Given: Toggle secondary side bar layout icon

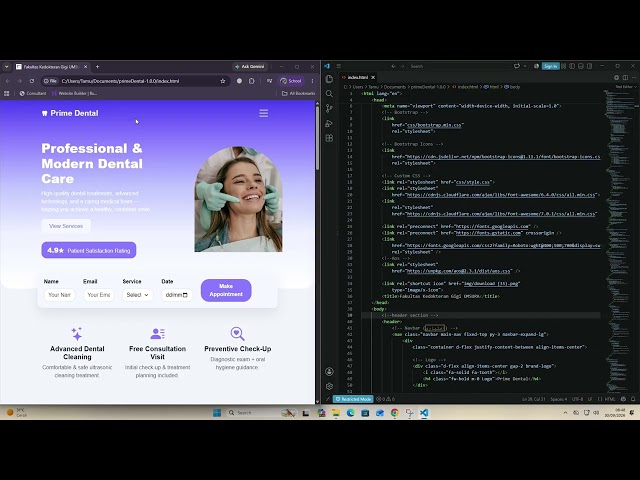Looking at the screenshot, I should [x=589, y=66].
